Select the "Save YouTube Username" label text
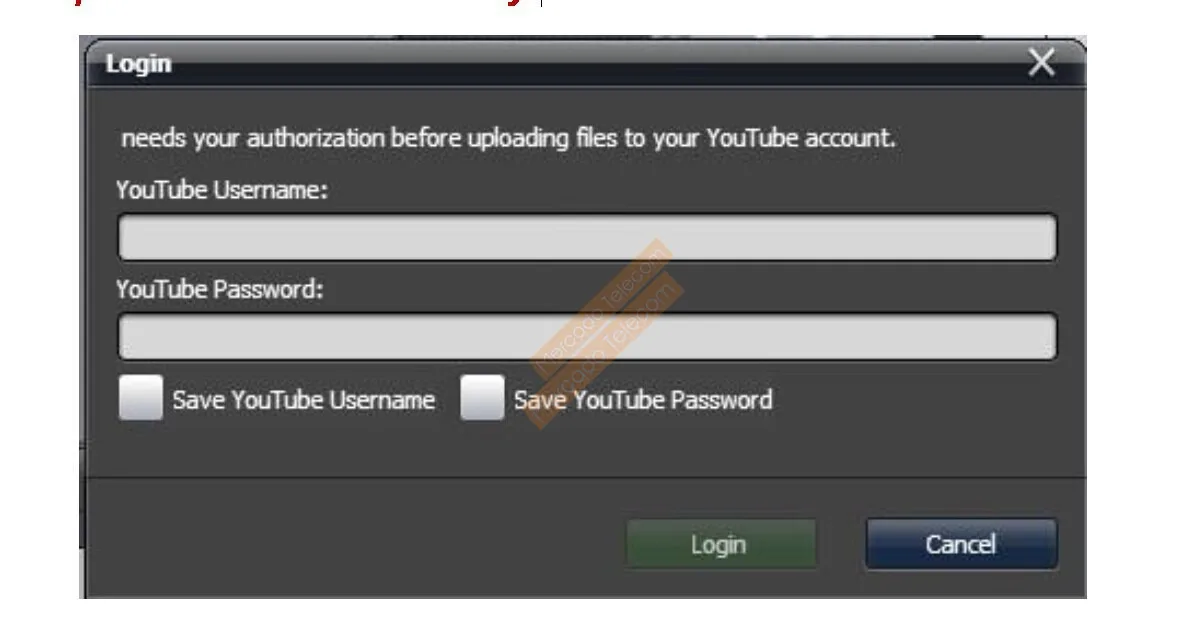The image size is (1202, 618). (304, 400)
